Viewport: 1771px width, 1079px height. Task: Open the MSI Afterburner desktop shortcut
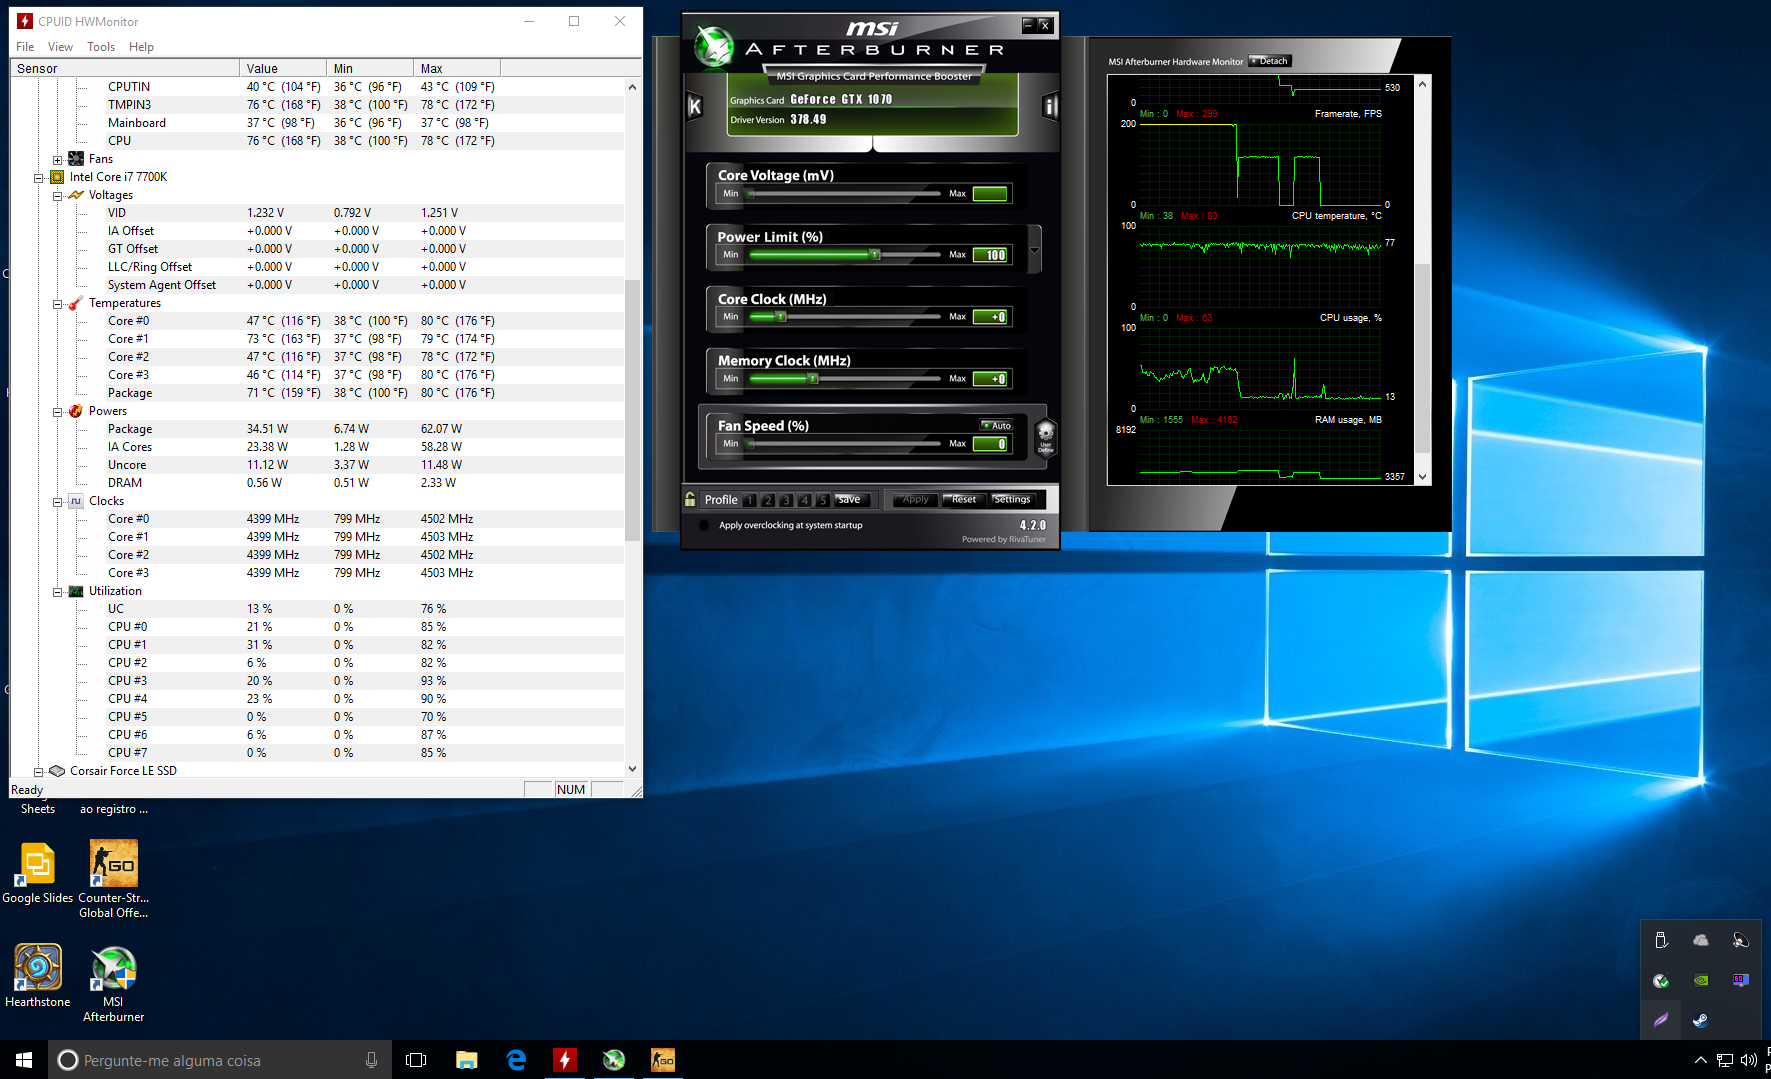click(113, 982)
